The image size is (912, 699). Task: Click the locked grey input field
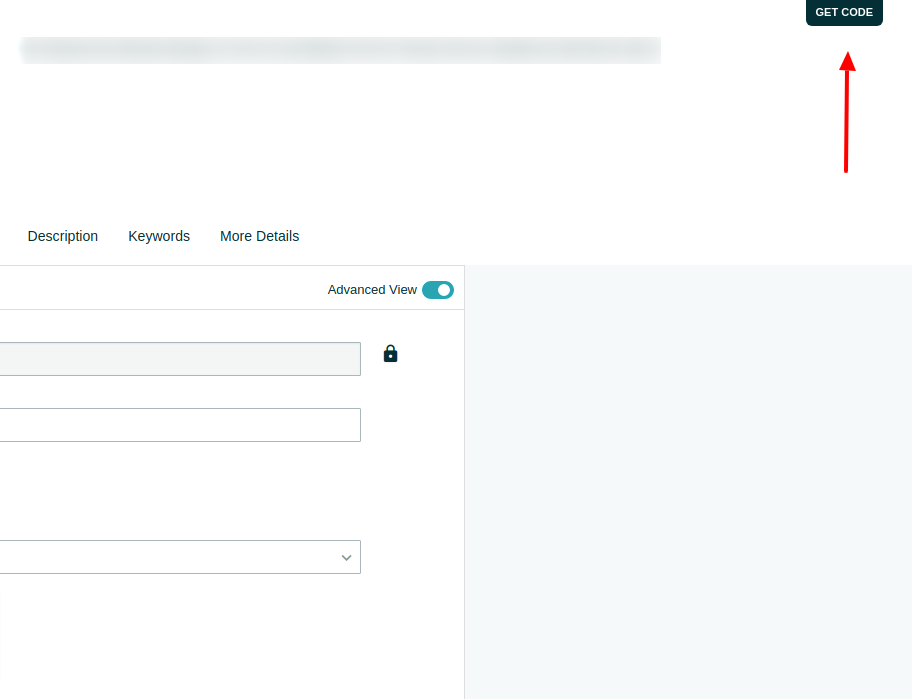180,359
